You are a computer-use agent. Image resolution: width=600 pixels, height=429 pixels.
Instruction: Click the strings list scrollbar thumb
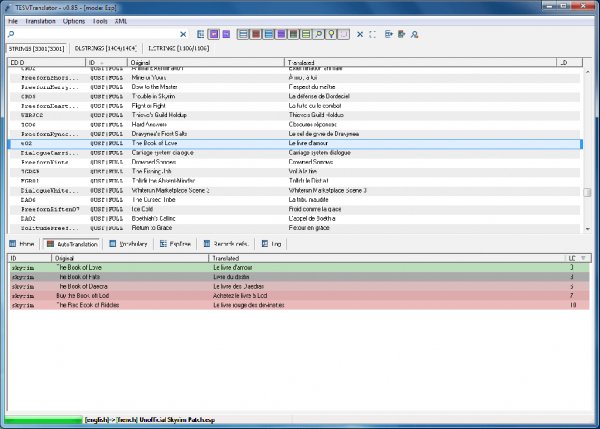pos(587,192)
